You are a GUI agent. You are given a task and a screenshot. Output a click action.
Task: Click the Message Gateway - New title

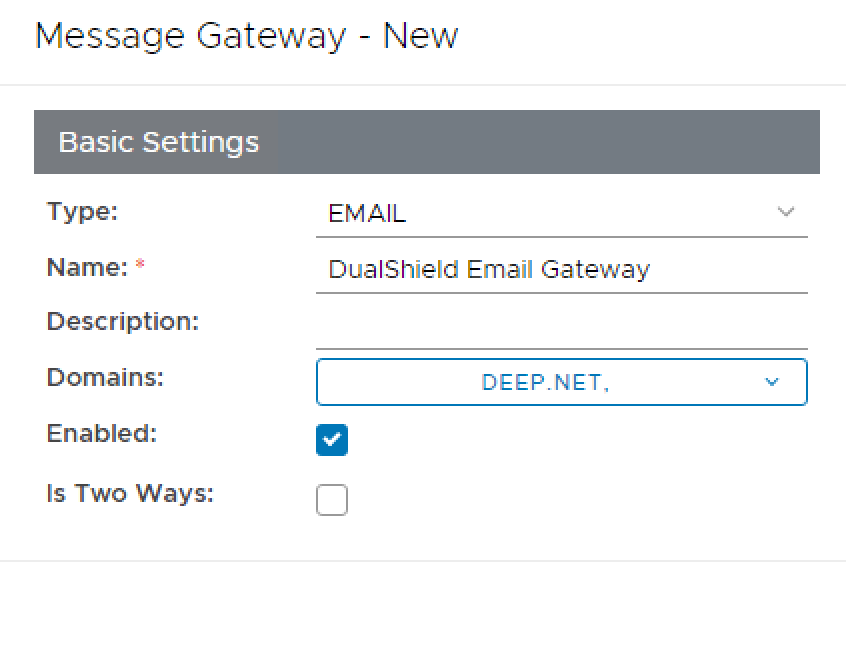coord(246,36)
